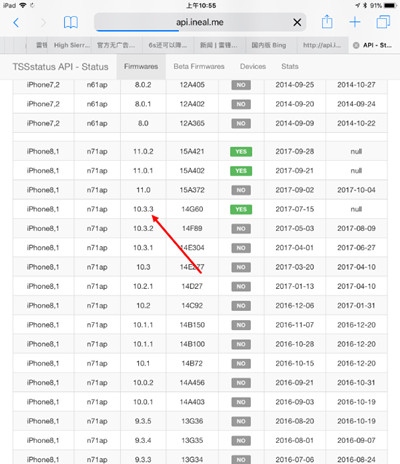The image size is (400, 464).
Task: Select build cell 13G35
Action: [x=192, y=440]
